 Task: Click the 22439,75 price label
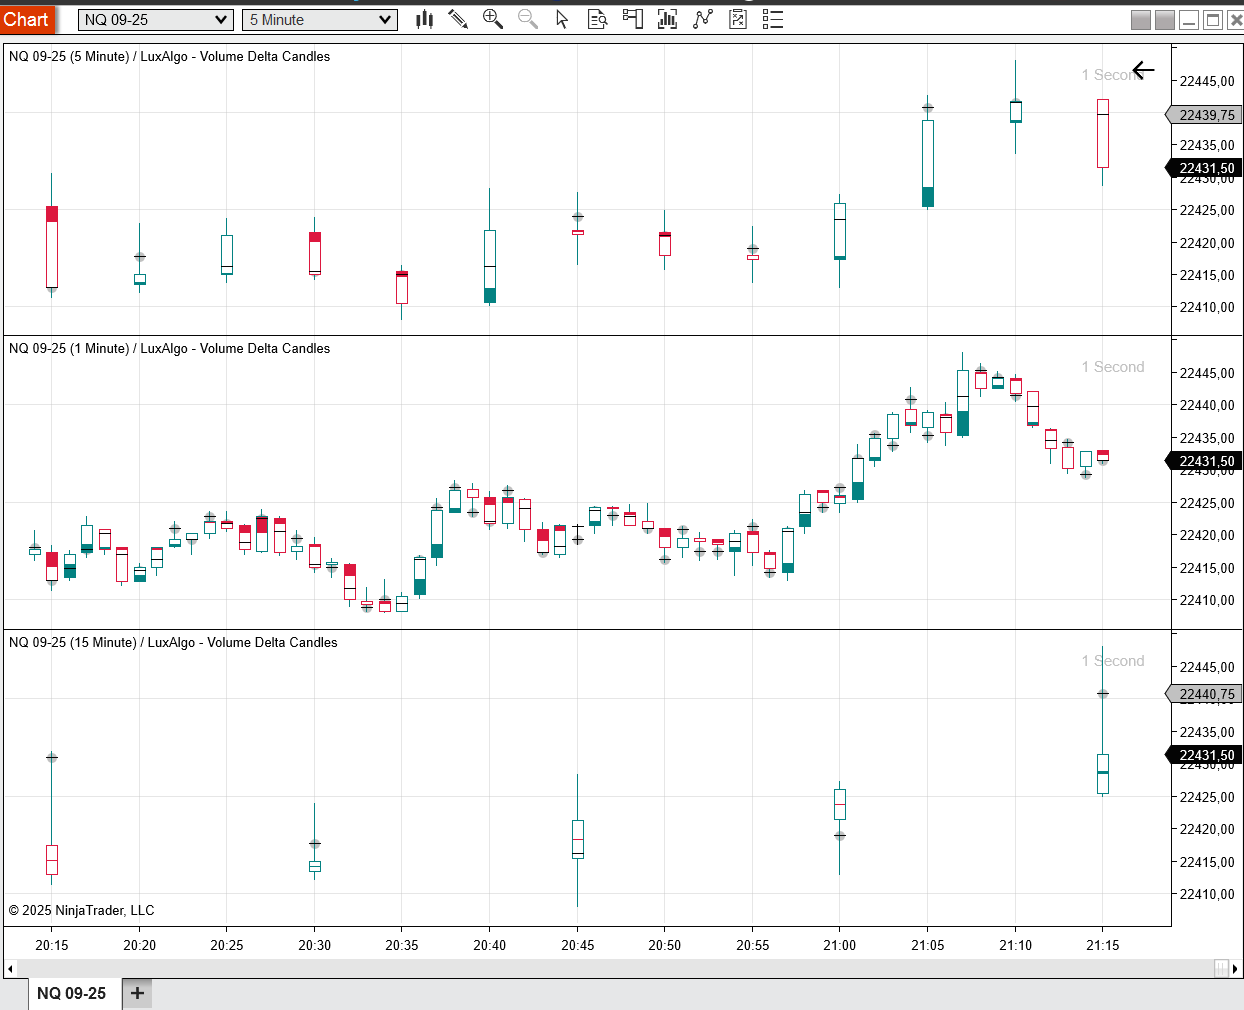[1204, 114]
